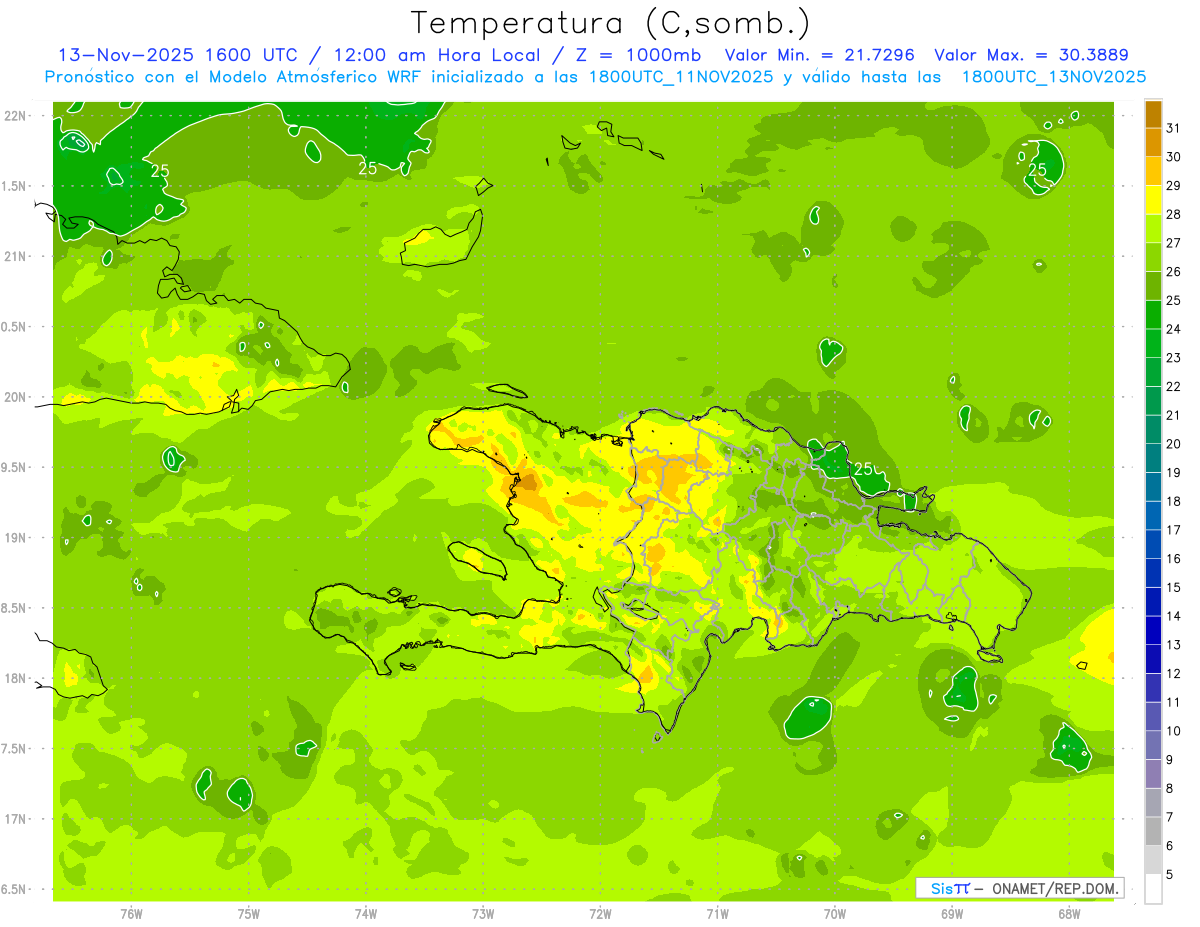Click the legend value "15"

1174,587
